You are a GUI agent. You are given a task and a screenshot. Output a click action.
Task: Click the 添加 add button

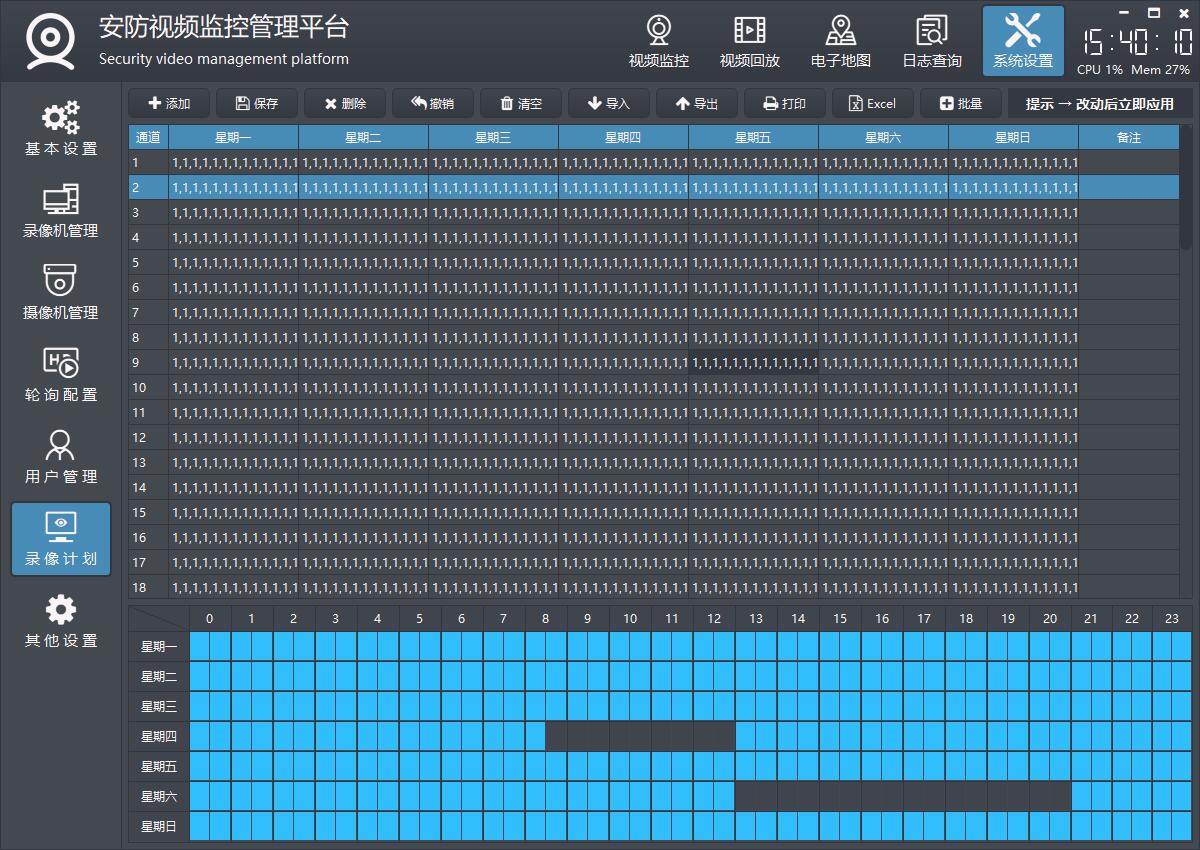click(x=169, y=104)
